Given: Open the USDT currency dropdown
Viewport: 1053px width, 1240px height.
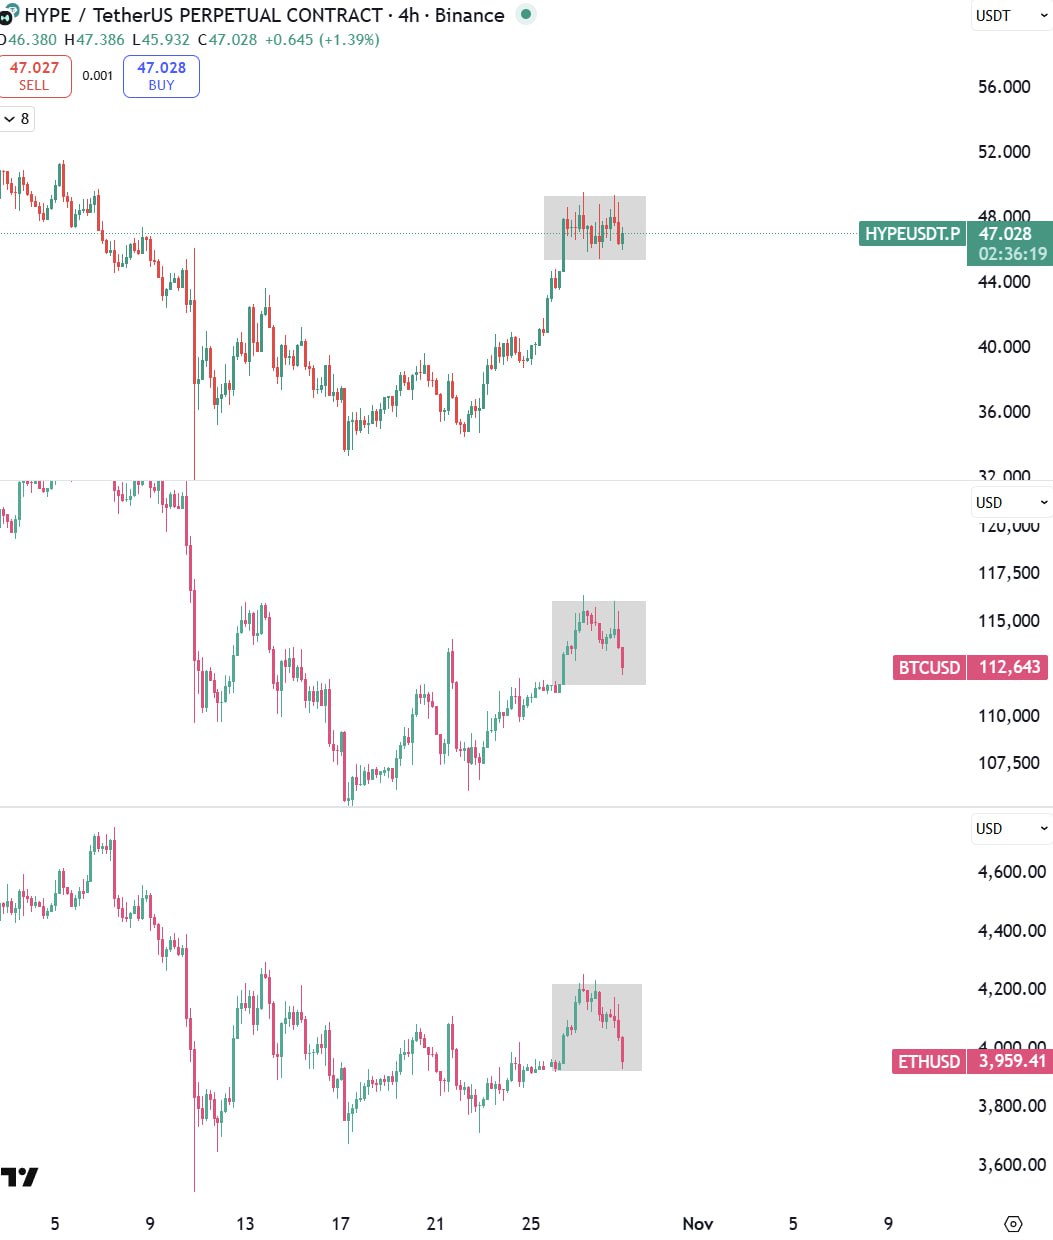Looking at the screenshot, I should (1011, 16).
